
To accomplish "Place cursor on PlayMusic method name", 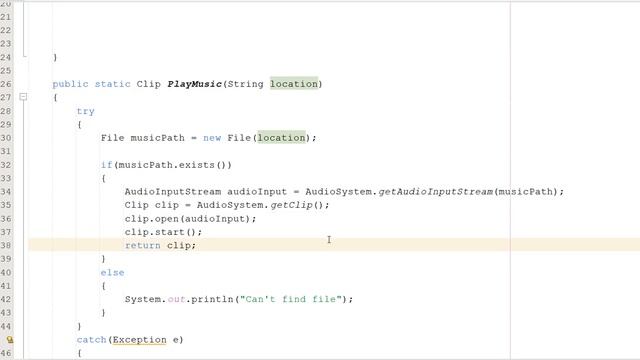I will [x=194, y=84].
